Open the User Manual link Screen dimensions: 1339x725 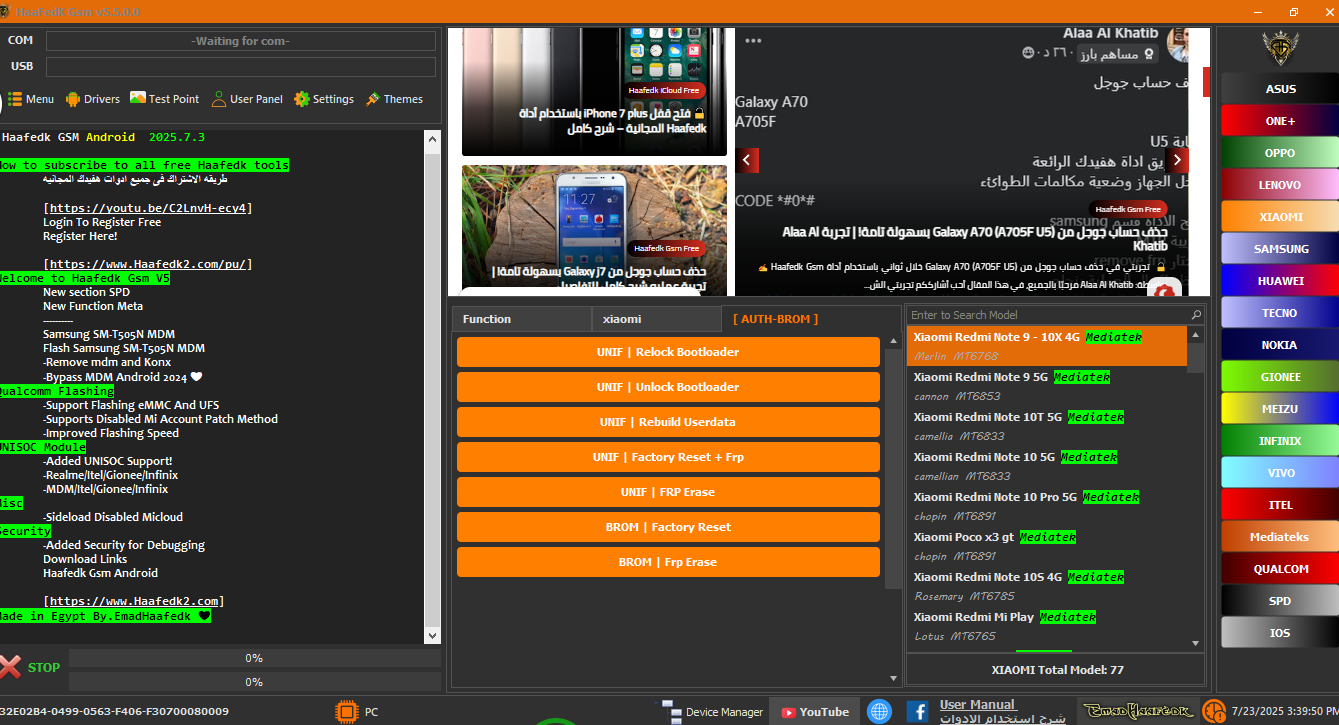click(x=977, y=705)
